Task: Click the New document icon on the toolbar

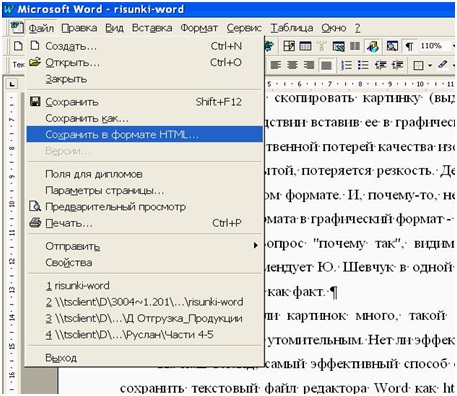Action: [18, 46]
